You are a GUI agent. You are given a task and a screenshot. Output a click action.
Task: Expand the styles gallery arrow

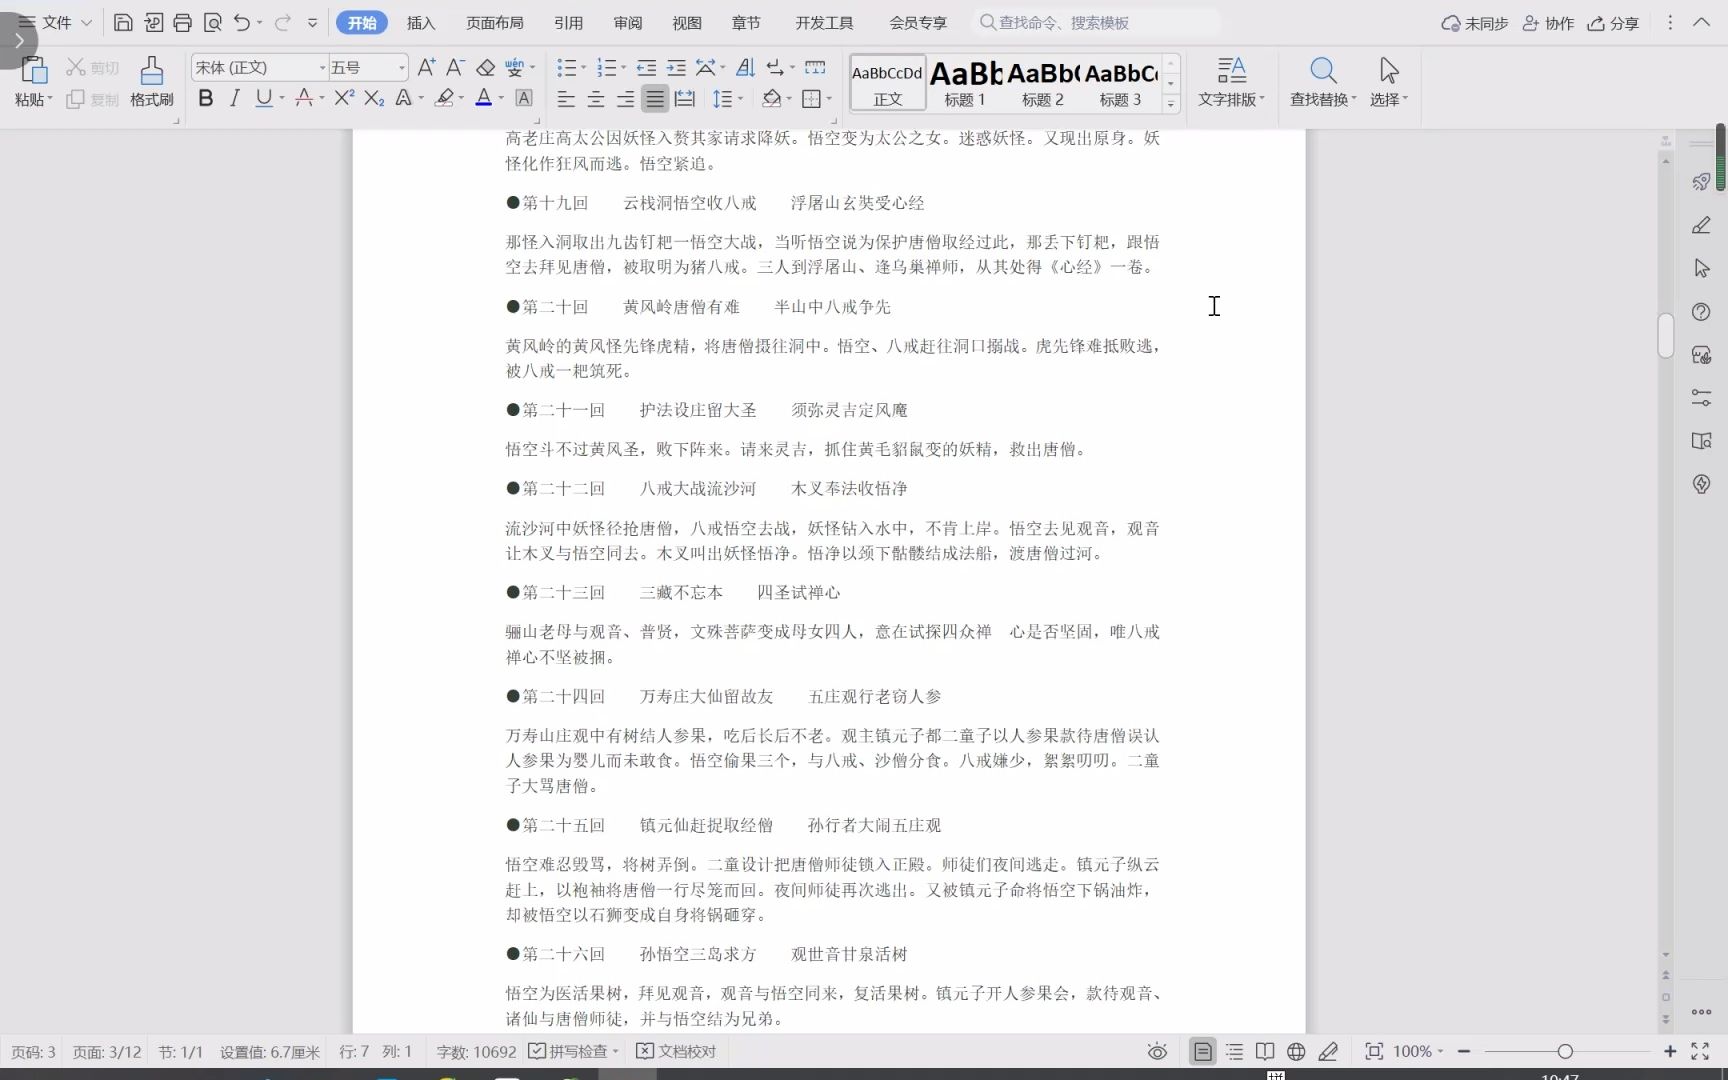[1171, 102]
